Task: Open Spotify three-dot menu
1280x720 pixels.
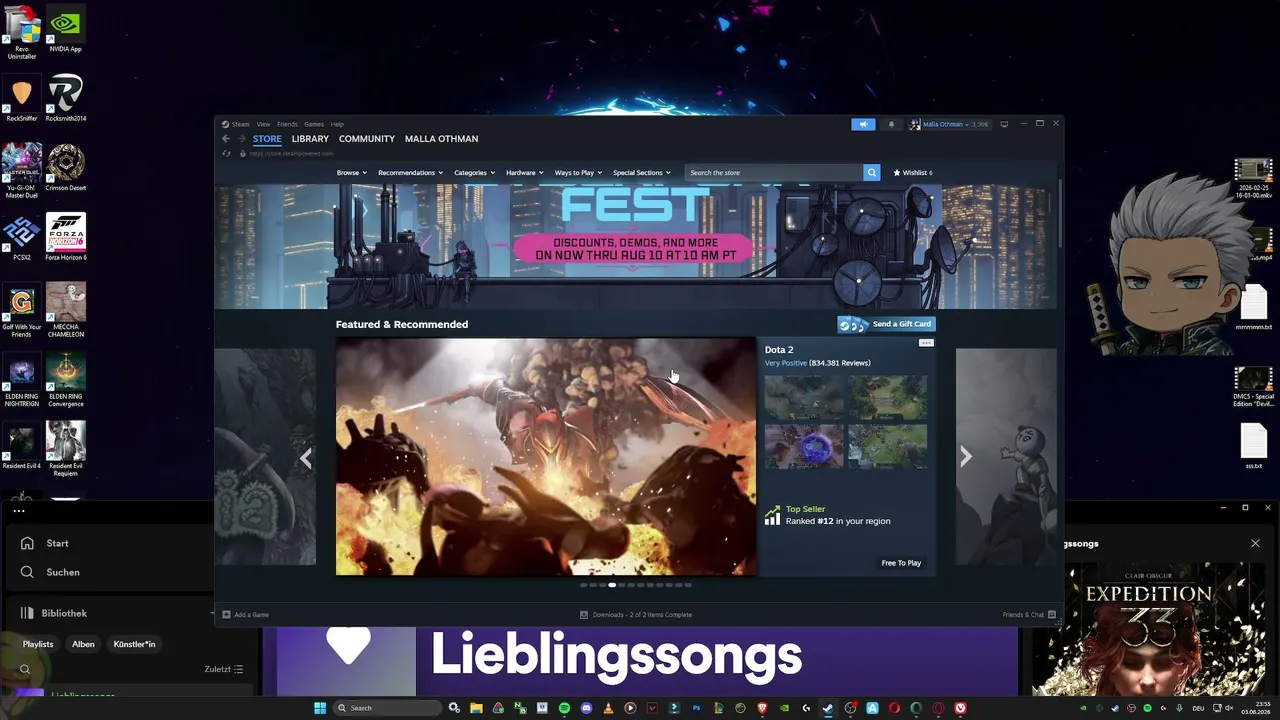Action: 18,511
